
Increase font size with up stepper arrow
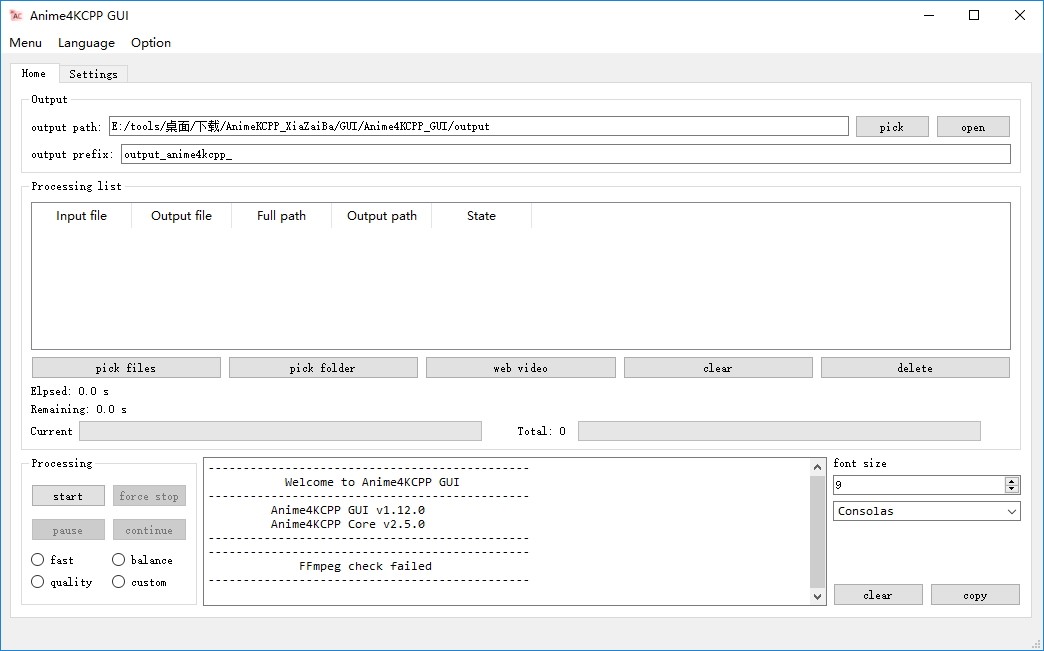[x=1012, y=481]
